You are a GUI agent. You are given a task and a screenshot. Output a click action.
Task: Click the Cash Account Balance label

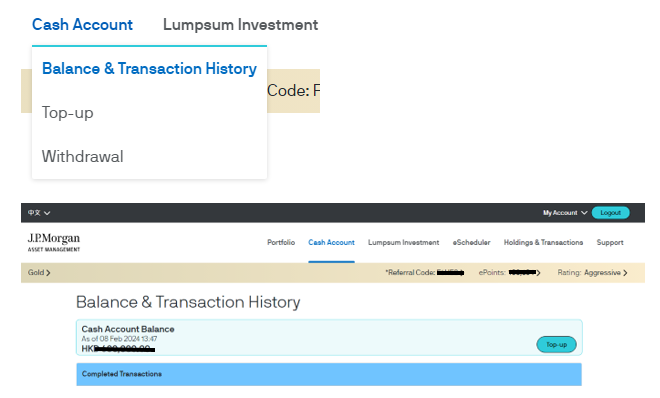128,329
